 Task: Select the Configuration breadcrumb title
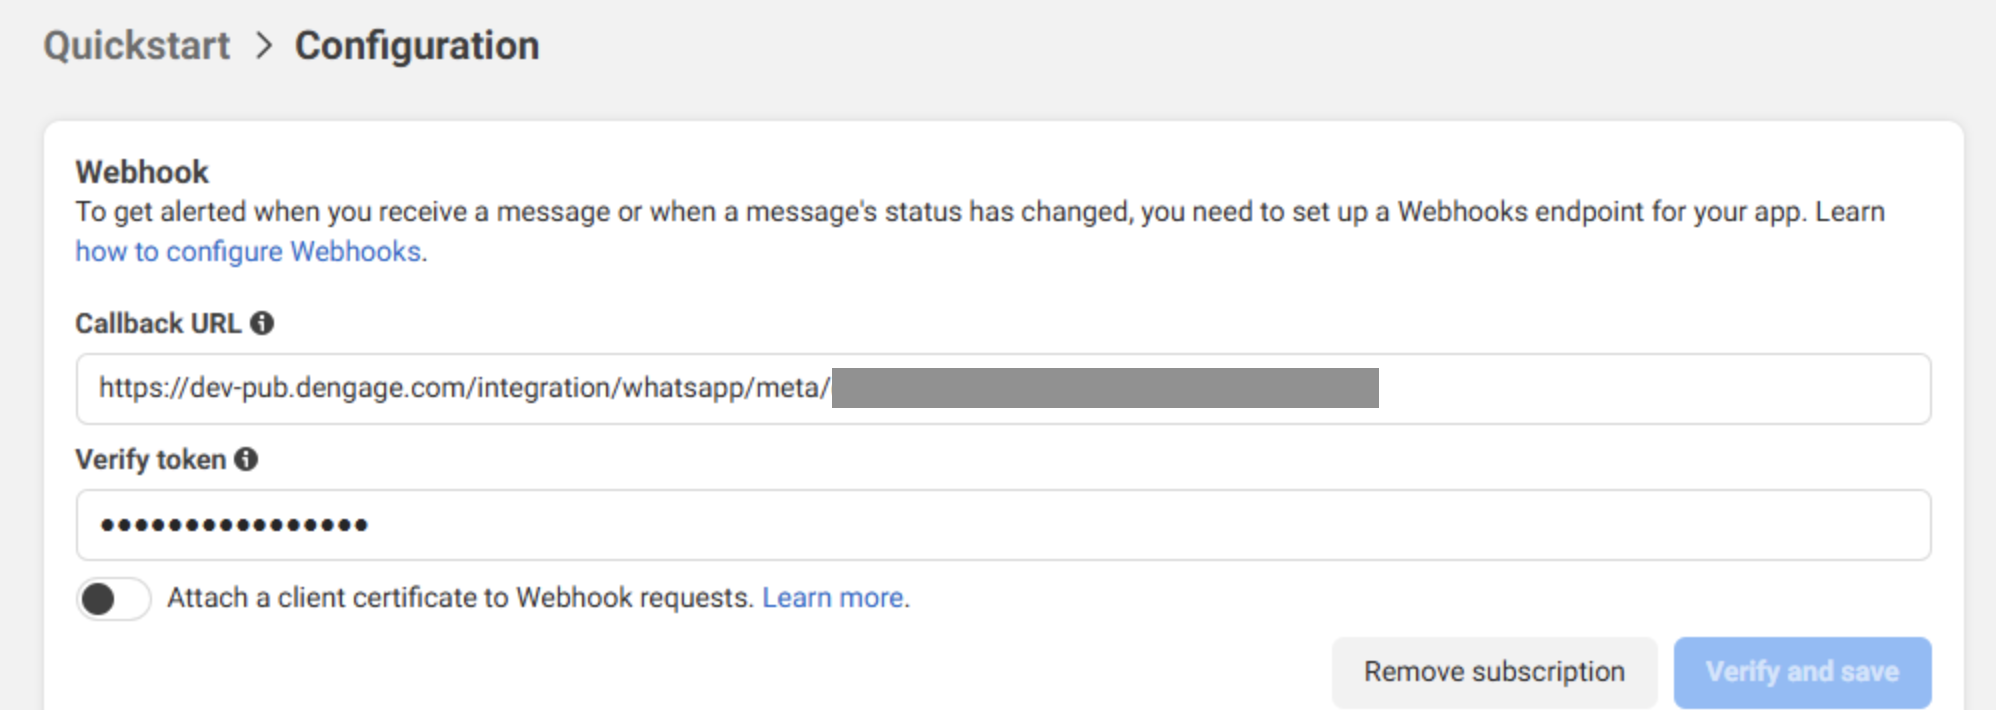(417, 46)
